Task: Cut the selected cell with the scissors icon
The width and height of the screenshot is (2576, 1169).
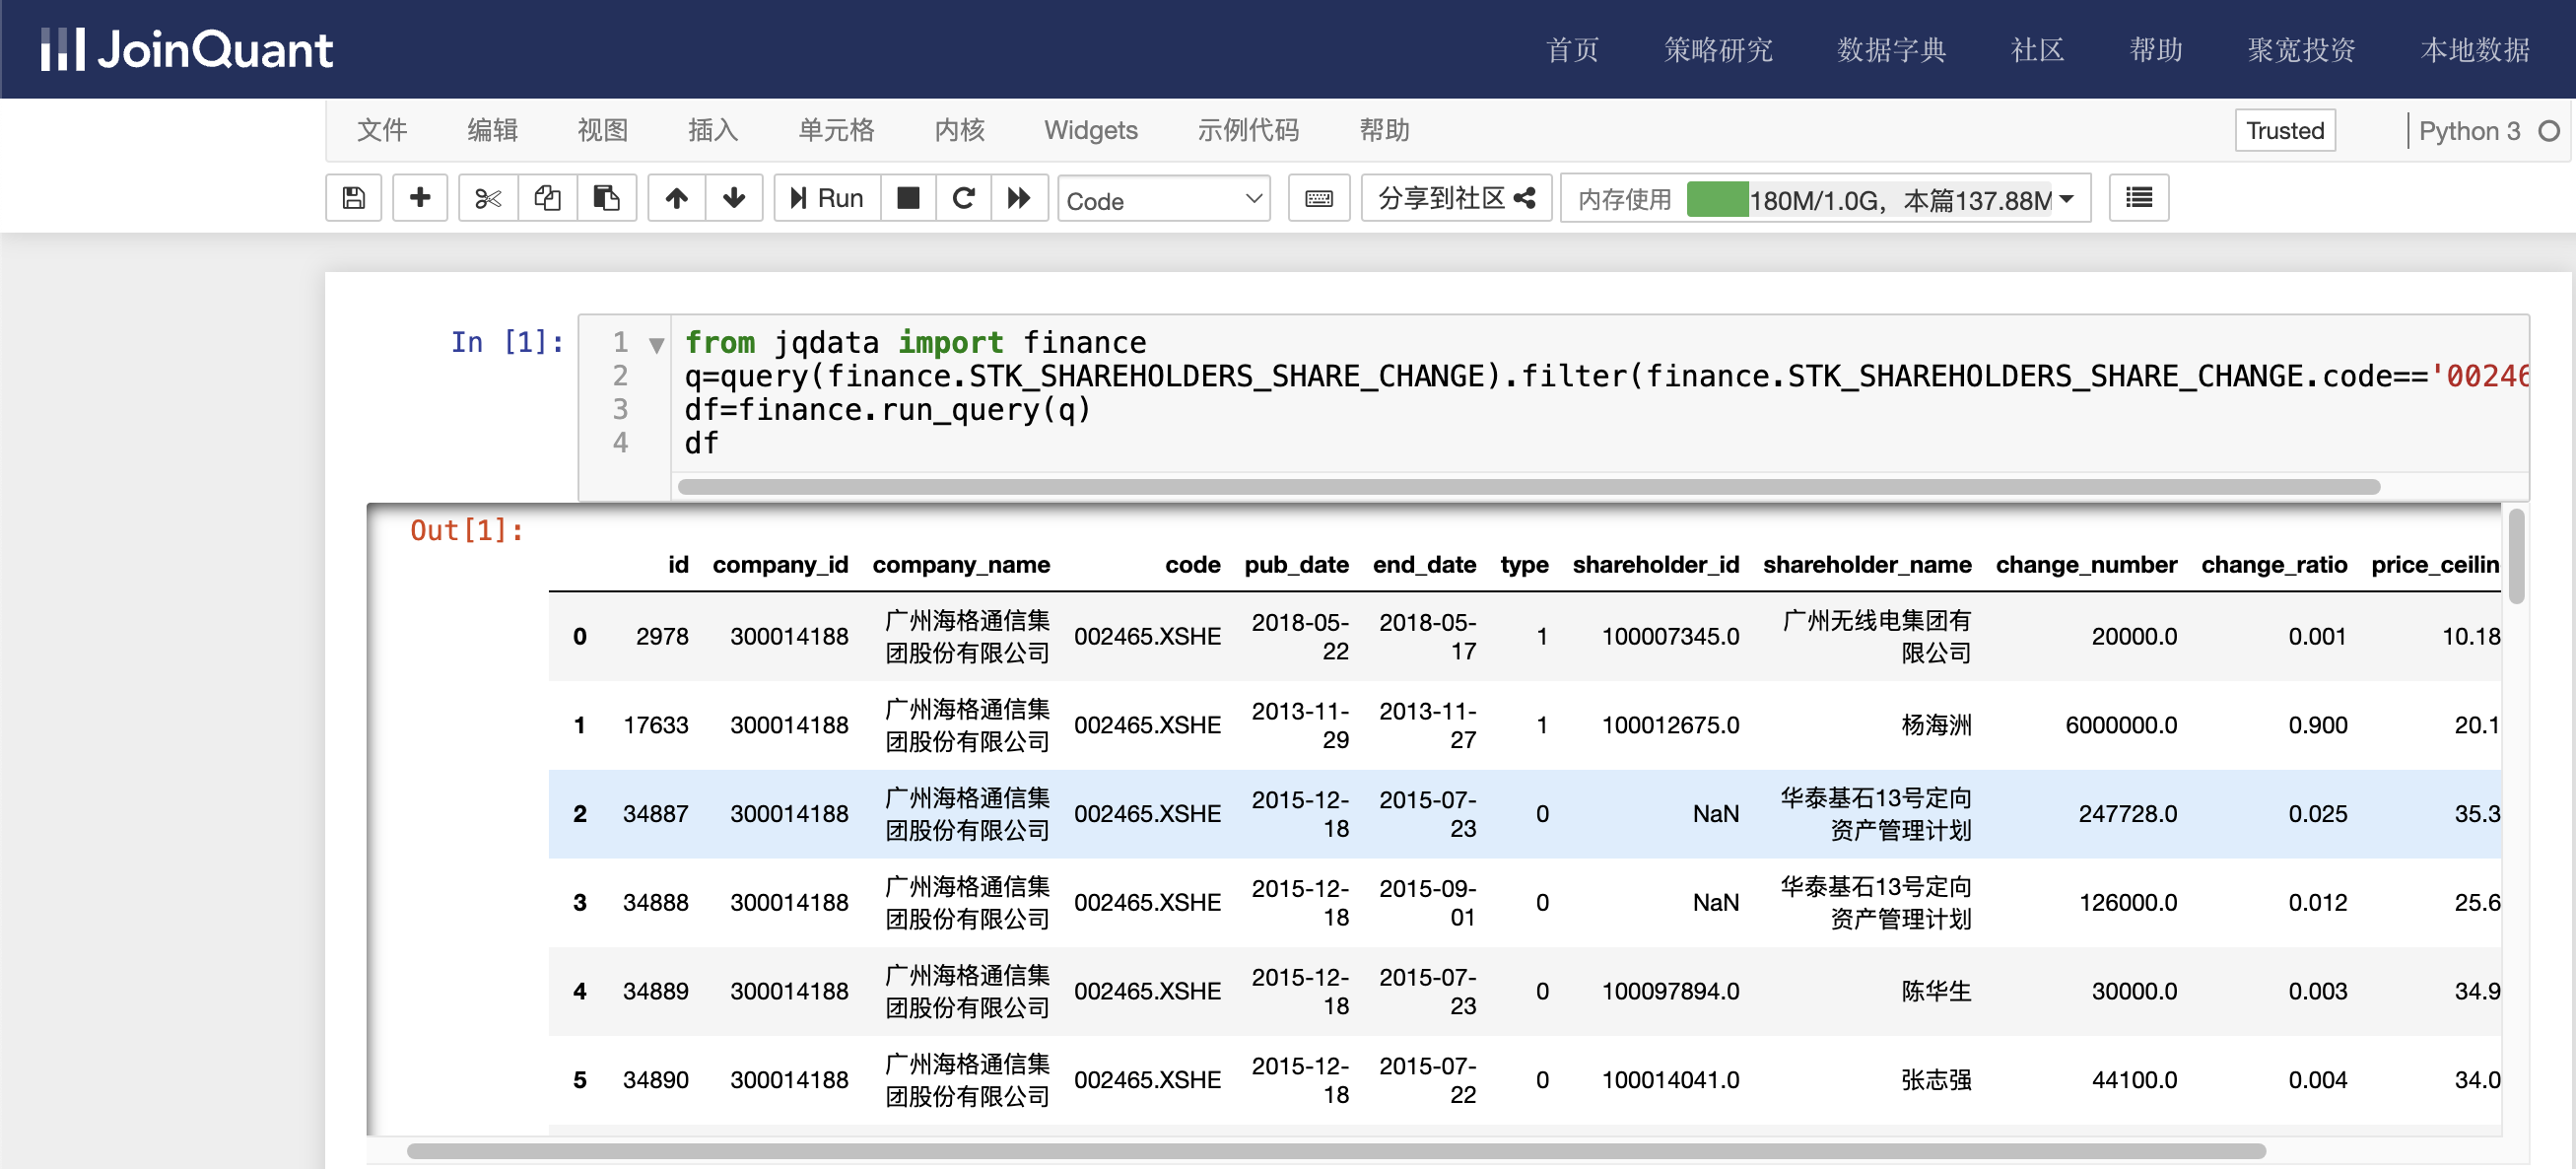Action: [488, 198]
